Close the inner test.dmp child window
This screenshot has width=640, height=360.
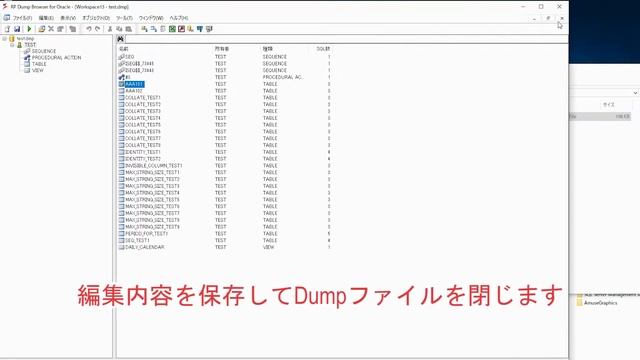pos(562,18)
